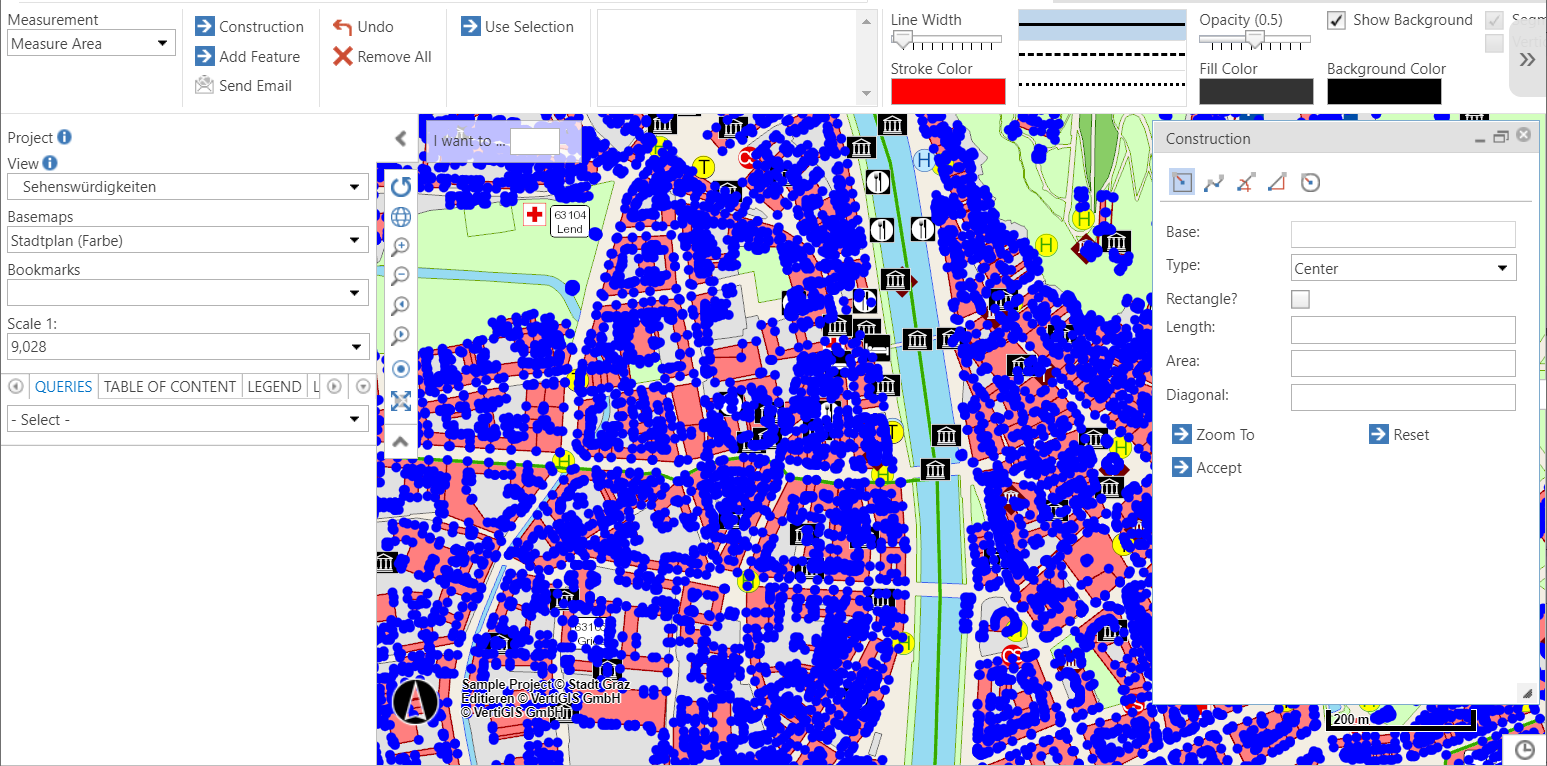1547x766 pixels.
Task: Click the zoom out magnifier icon
Action: [x=401, y=276]
